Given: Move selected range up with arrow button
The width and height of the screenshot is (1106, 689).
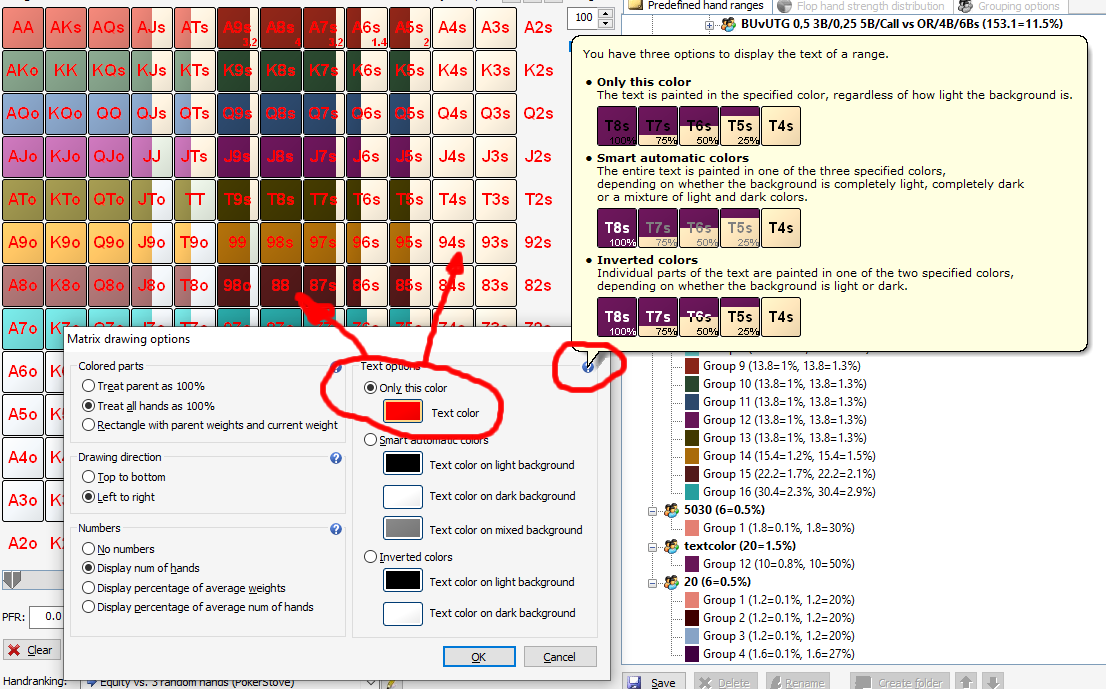Looking at the screenshot, I should (x=966, y=681).
